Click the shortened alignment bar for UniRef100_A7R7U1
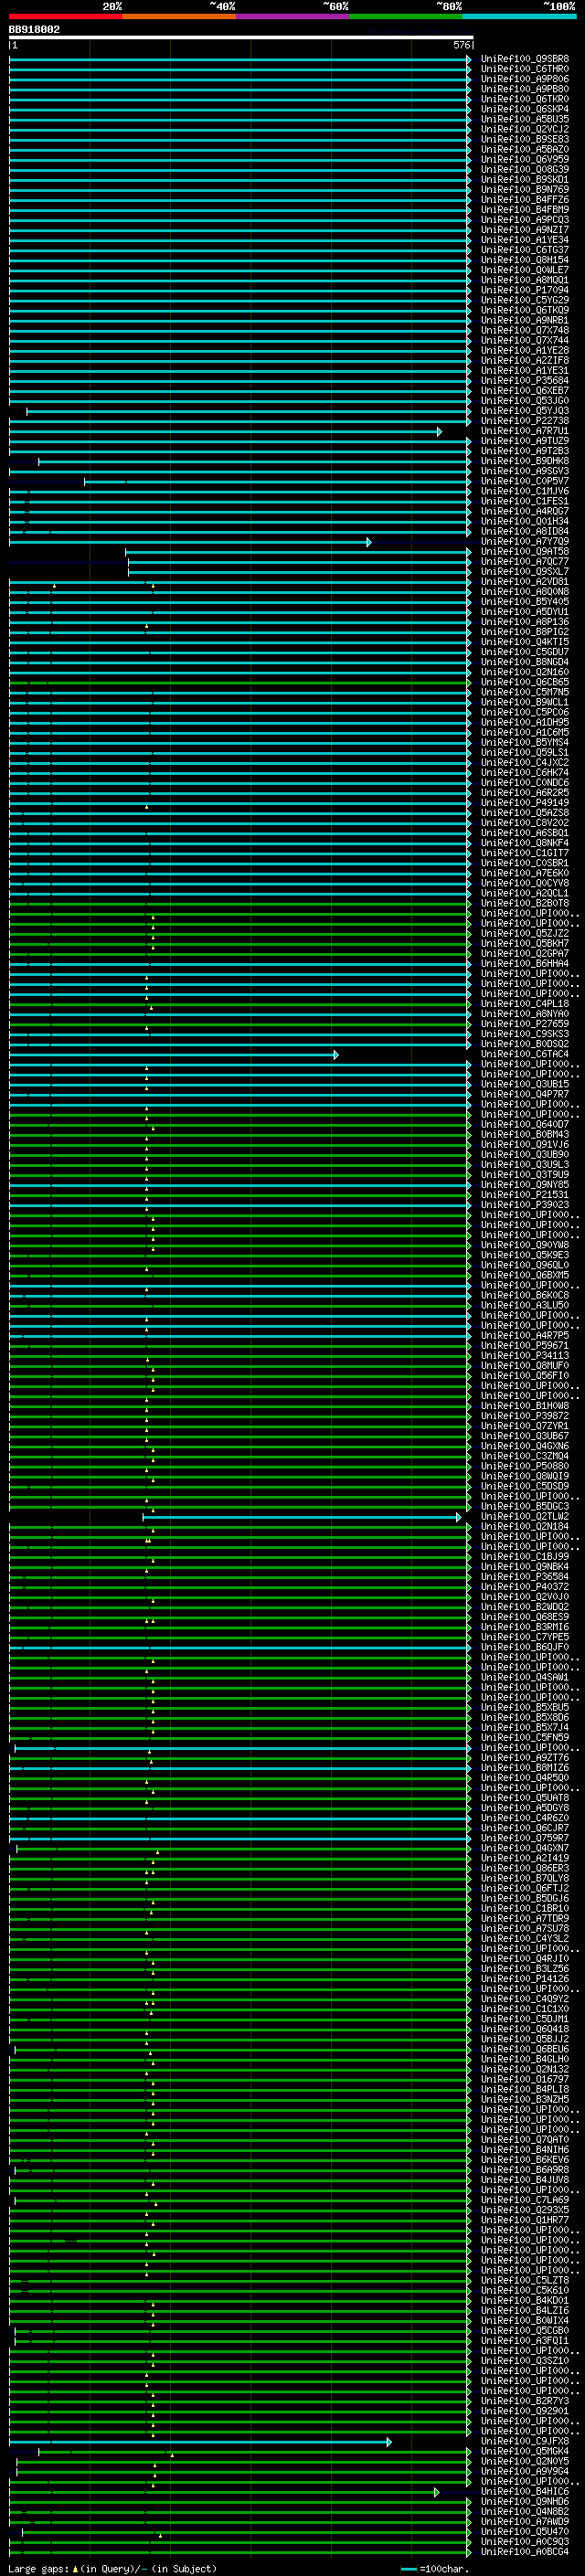 pos(225,431)
